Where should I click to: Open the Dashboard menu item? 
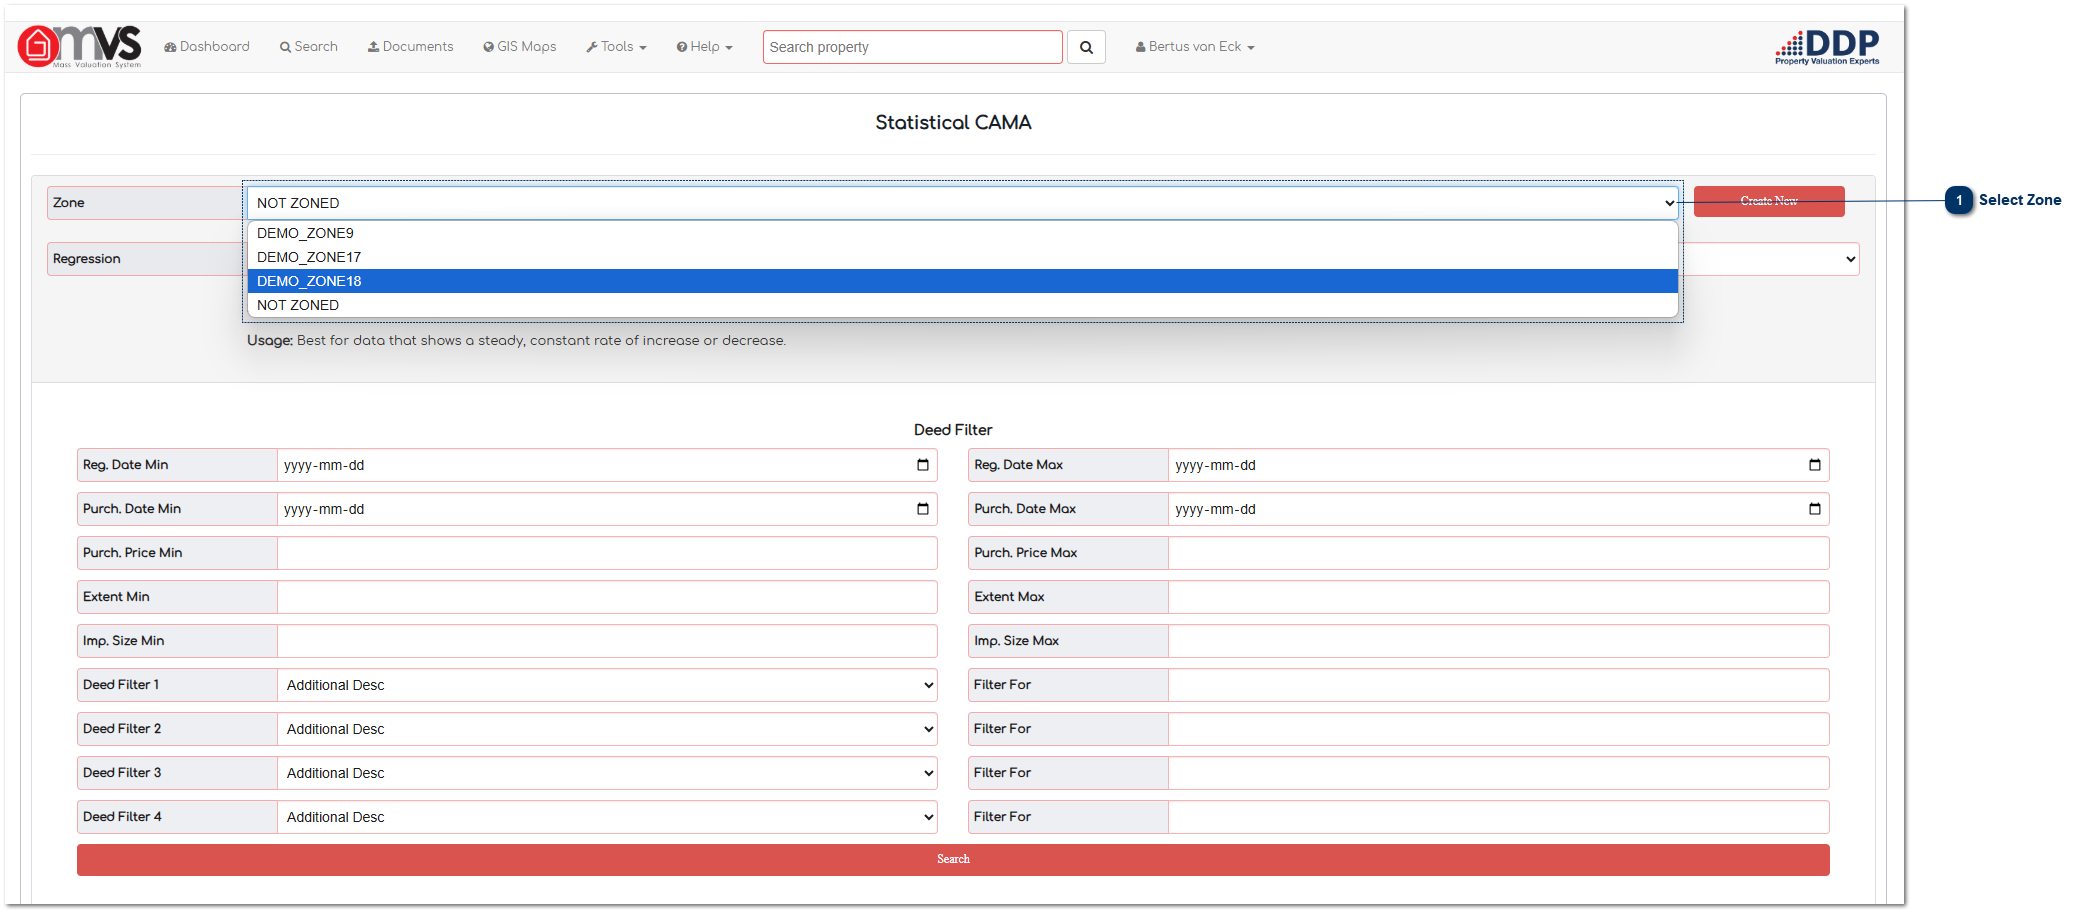207,47
